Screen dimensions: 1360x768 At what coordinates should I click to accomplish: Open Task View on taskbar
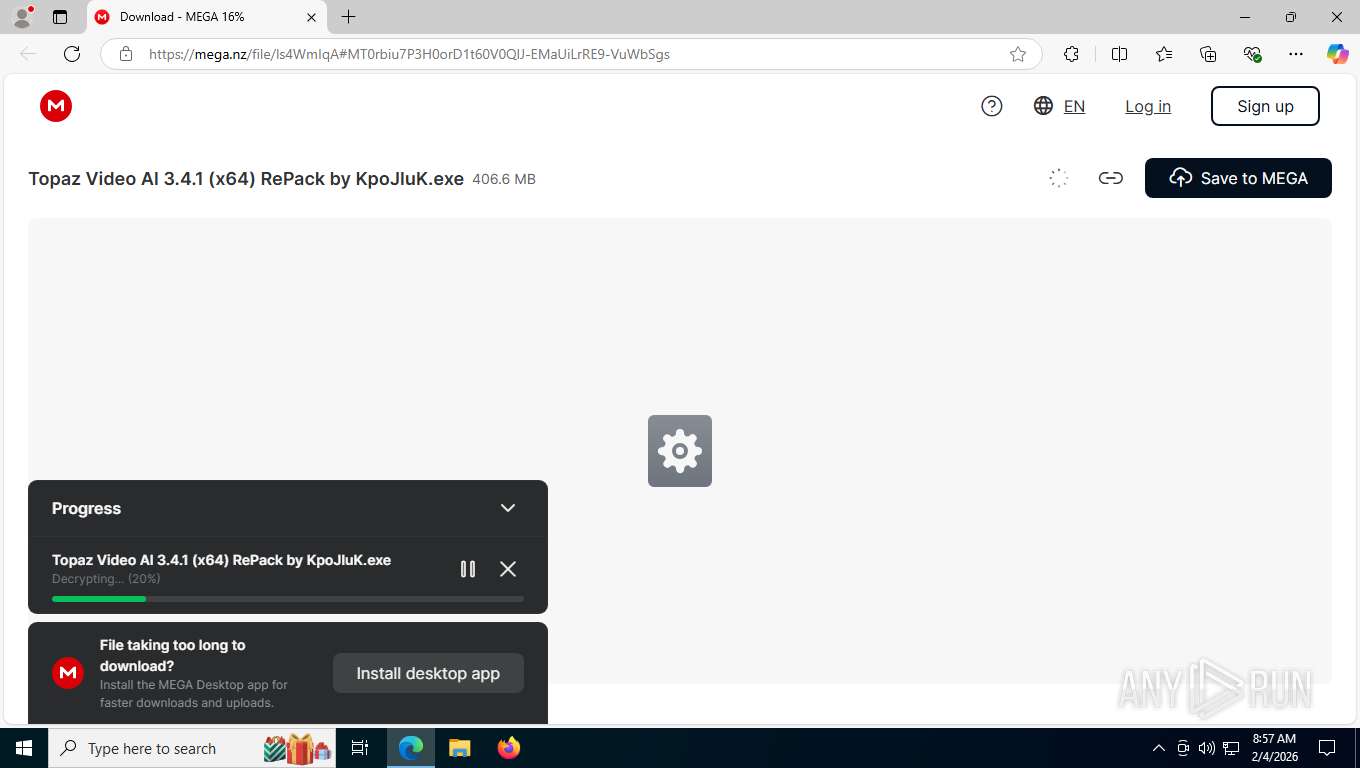(x=361, y=748)
